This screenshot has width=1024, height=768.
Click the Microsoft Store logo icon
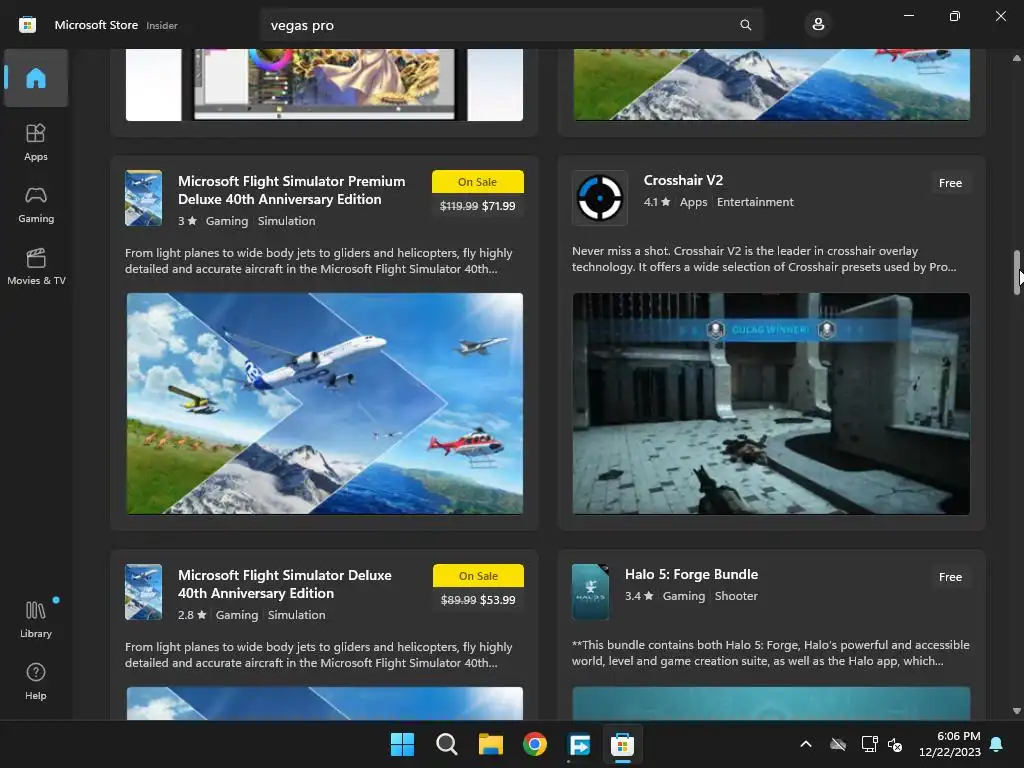(27, 25)
